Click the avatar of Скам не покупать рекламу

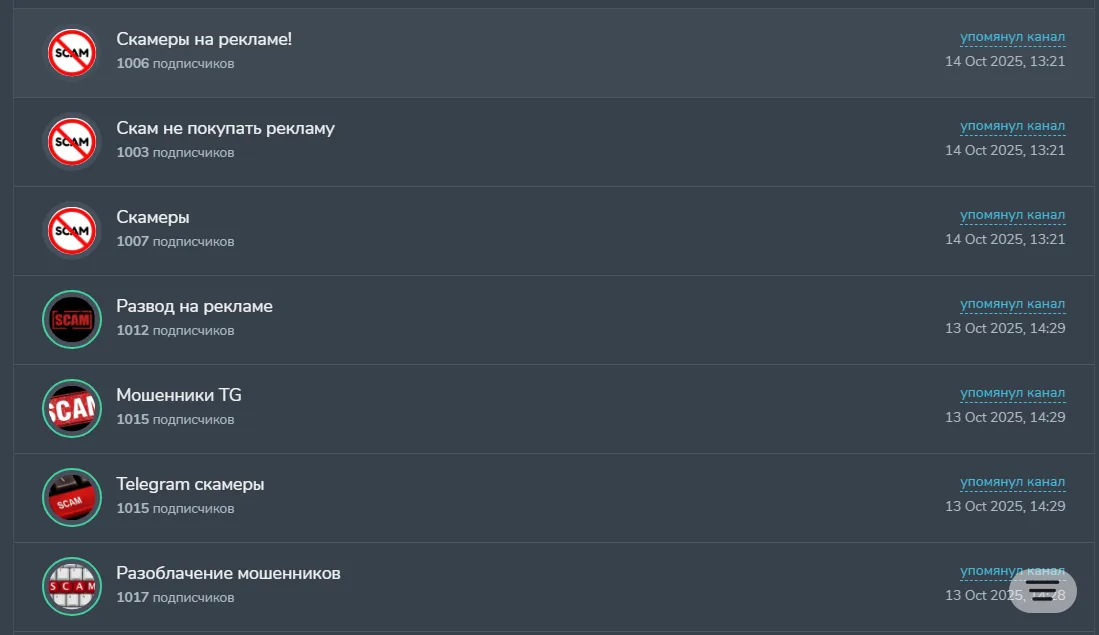[72, 142]
